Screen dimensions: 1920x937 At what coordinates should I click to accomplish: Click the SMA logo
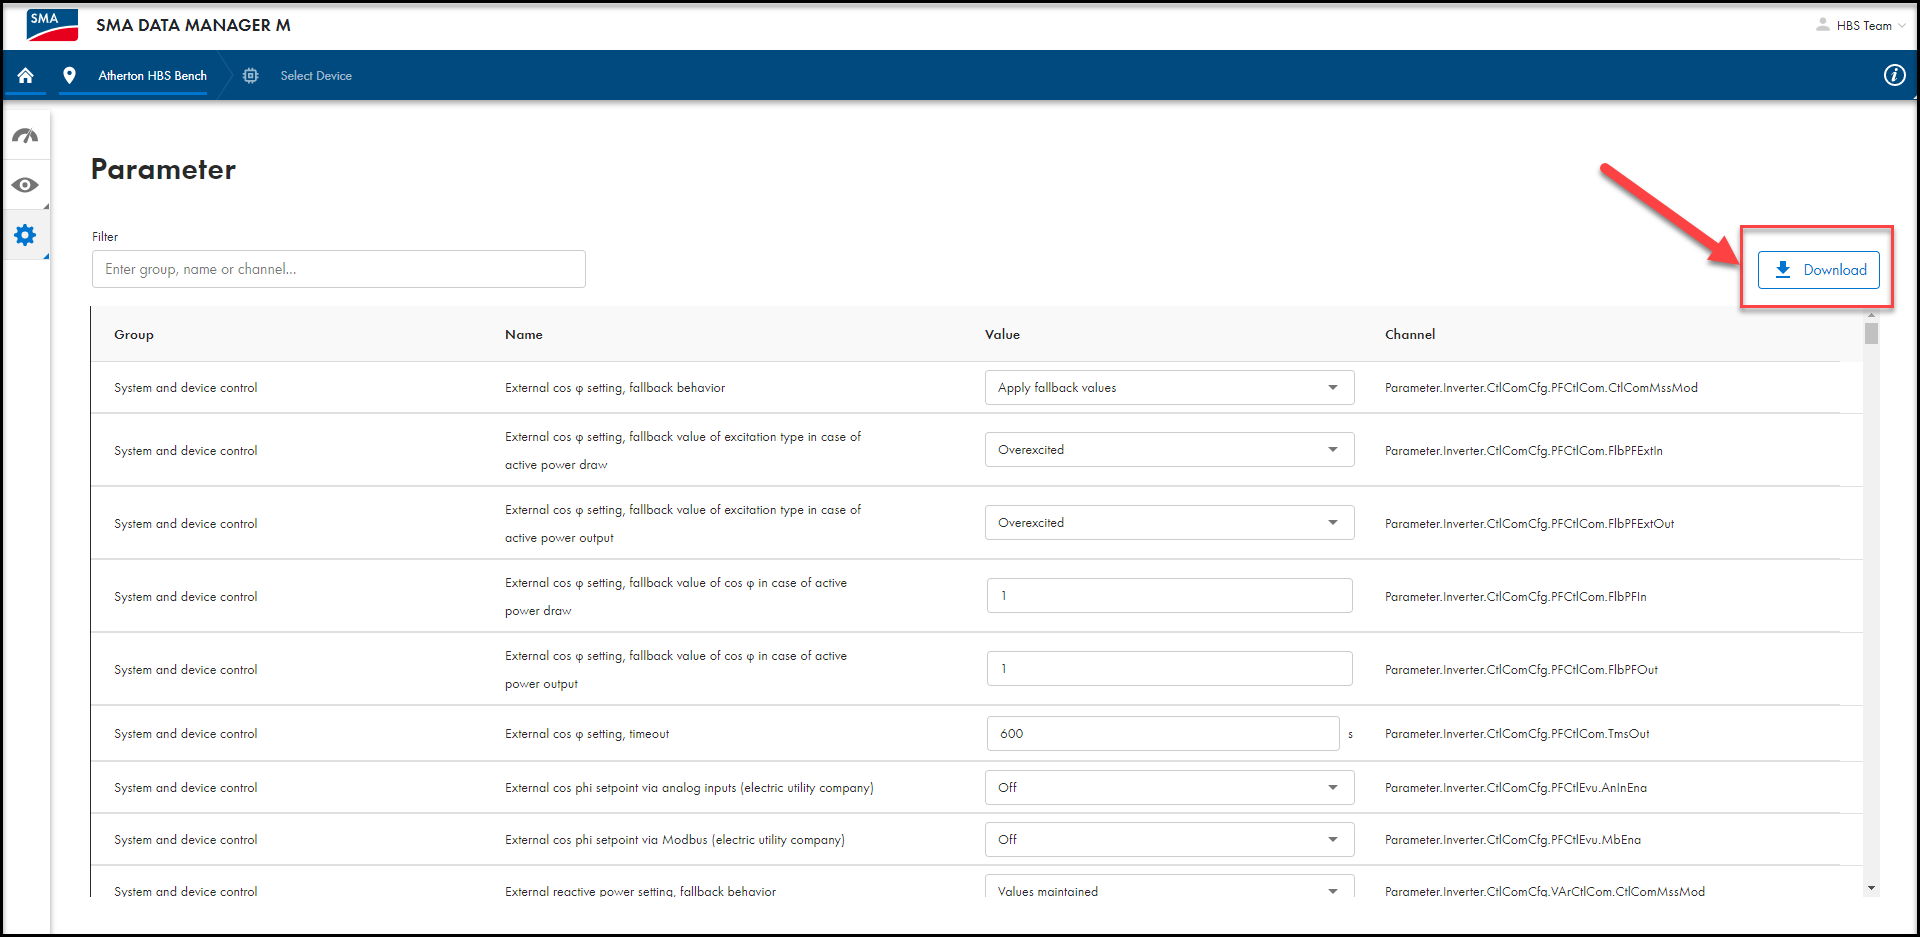click(52, 25)
